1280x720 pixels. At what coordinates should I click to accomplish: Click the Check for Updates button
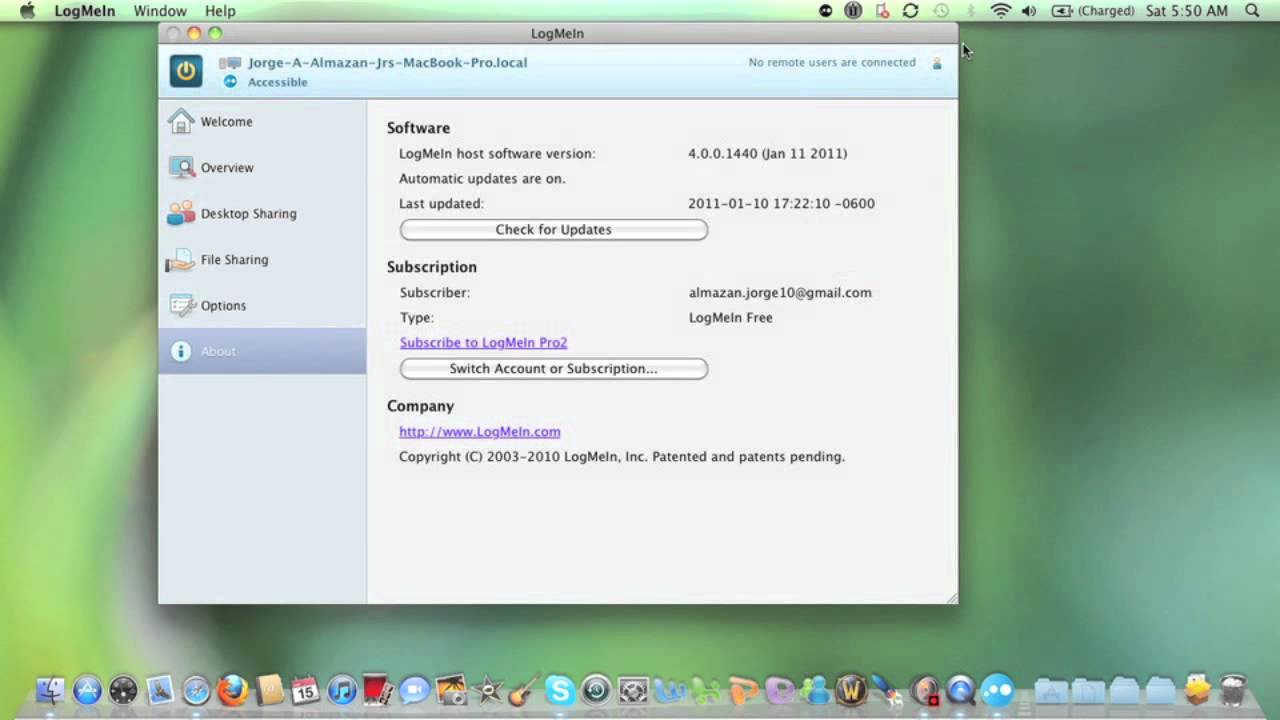[554, 230]
